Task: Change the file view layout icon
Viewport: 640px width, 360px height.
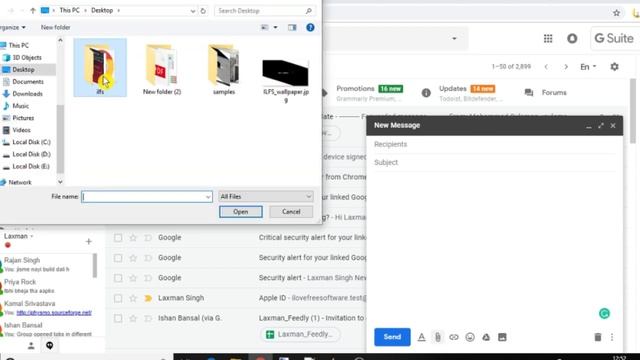Action: click(x=264, y=27)
